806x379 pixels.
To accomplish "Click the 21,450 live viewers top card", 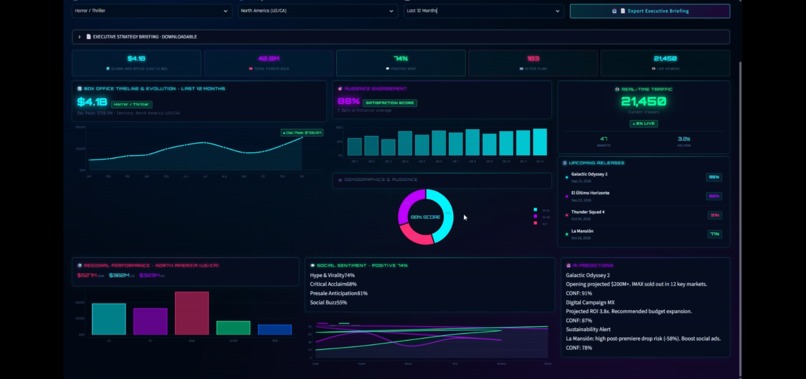I will [665, 63].
